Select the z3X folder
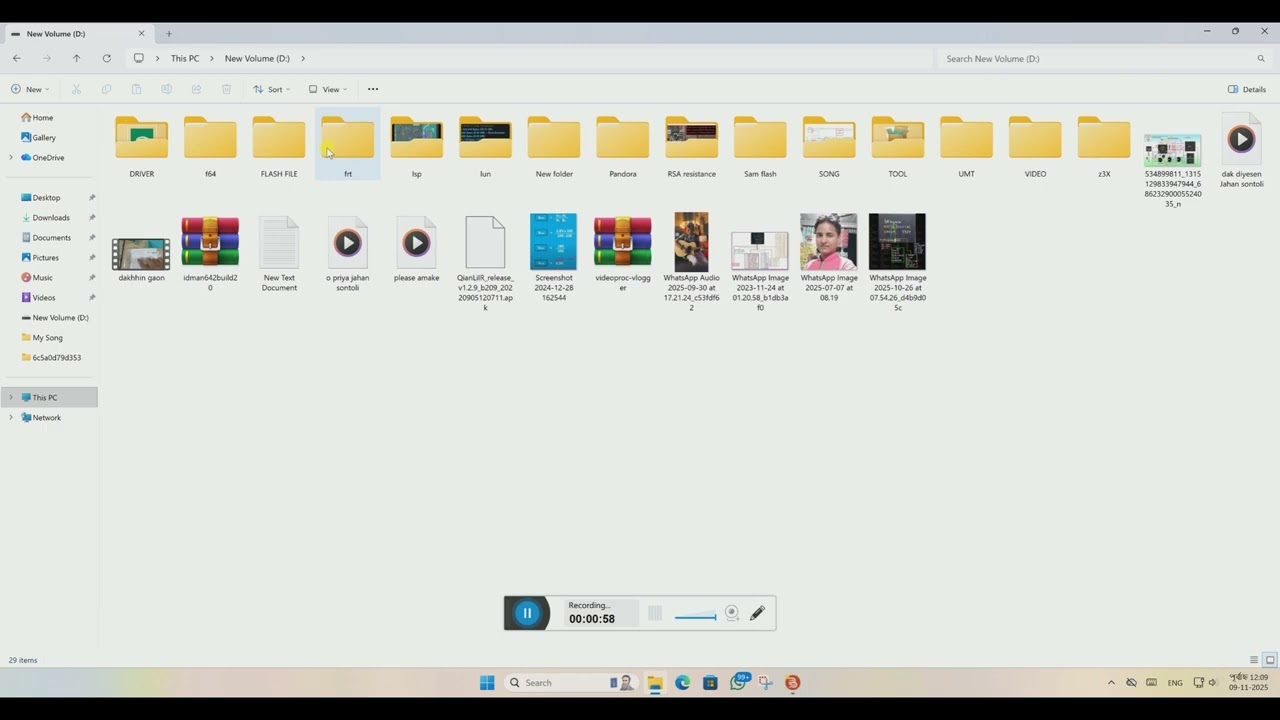 pos(1104,146)
